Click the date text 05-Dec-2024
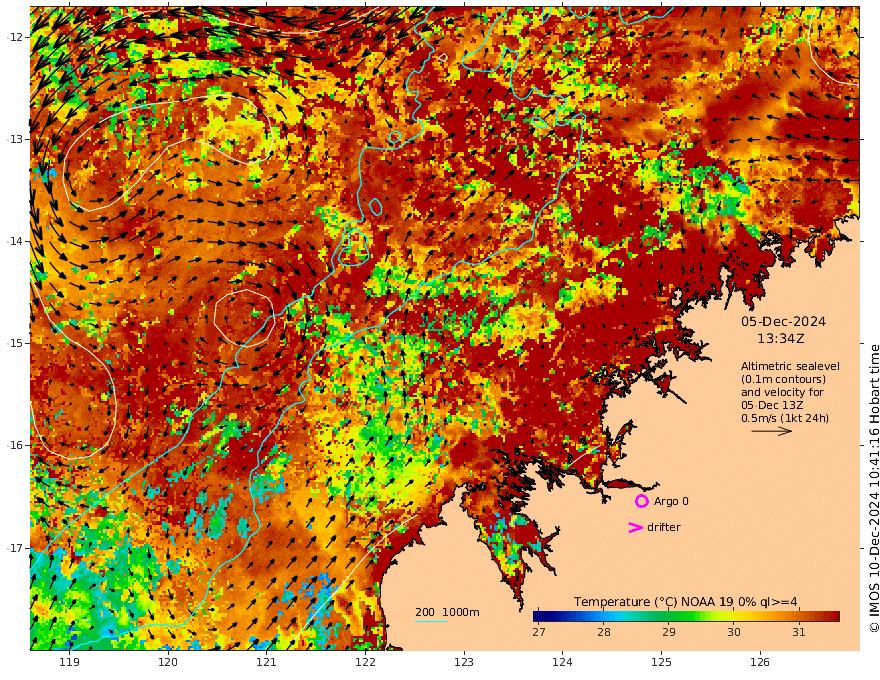 (x=783, y=321)
